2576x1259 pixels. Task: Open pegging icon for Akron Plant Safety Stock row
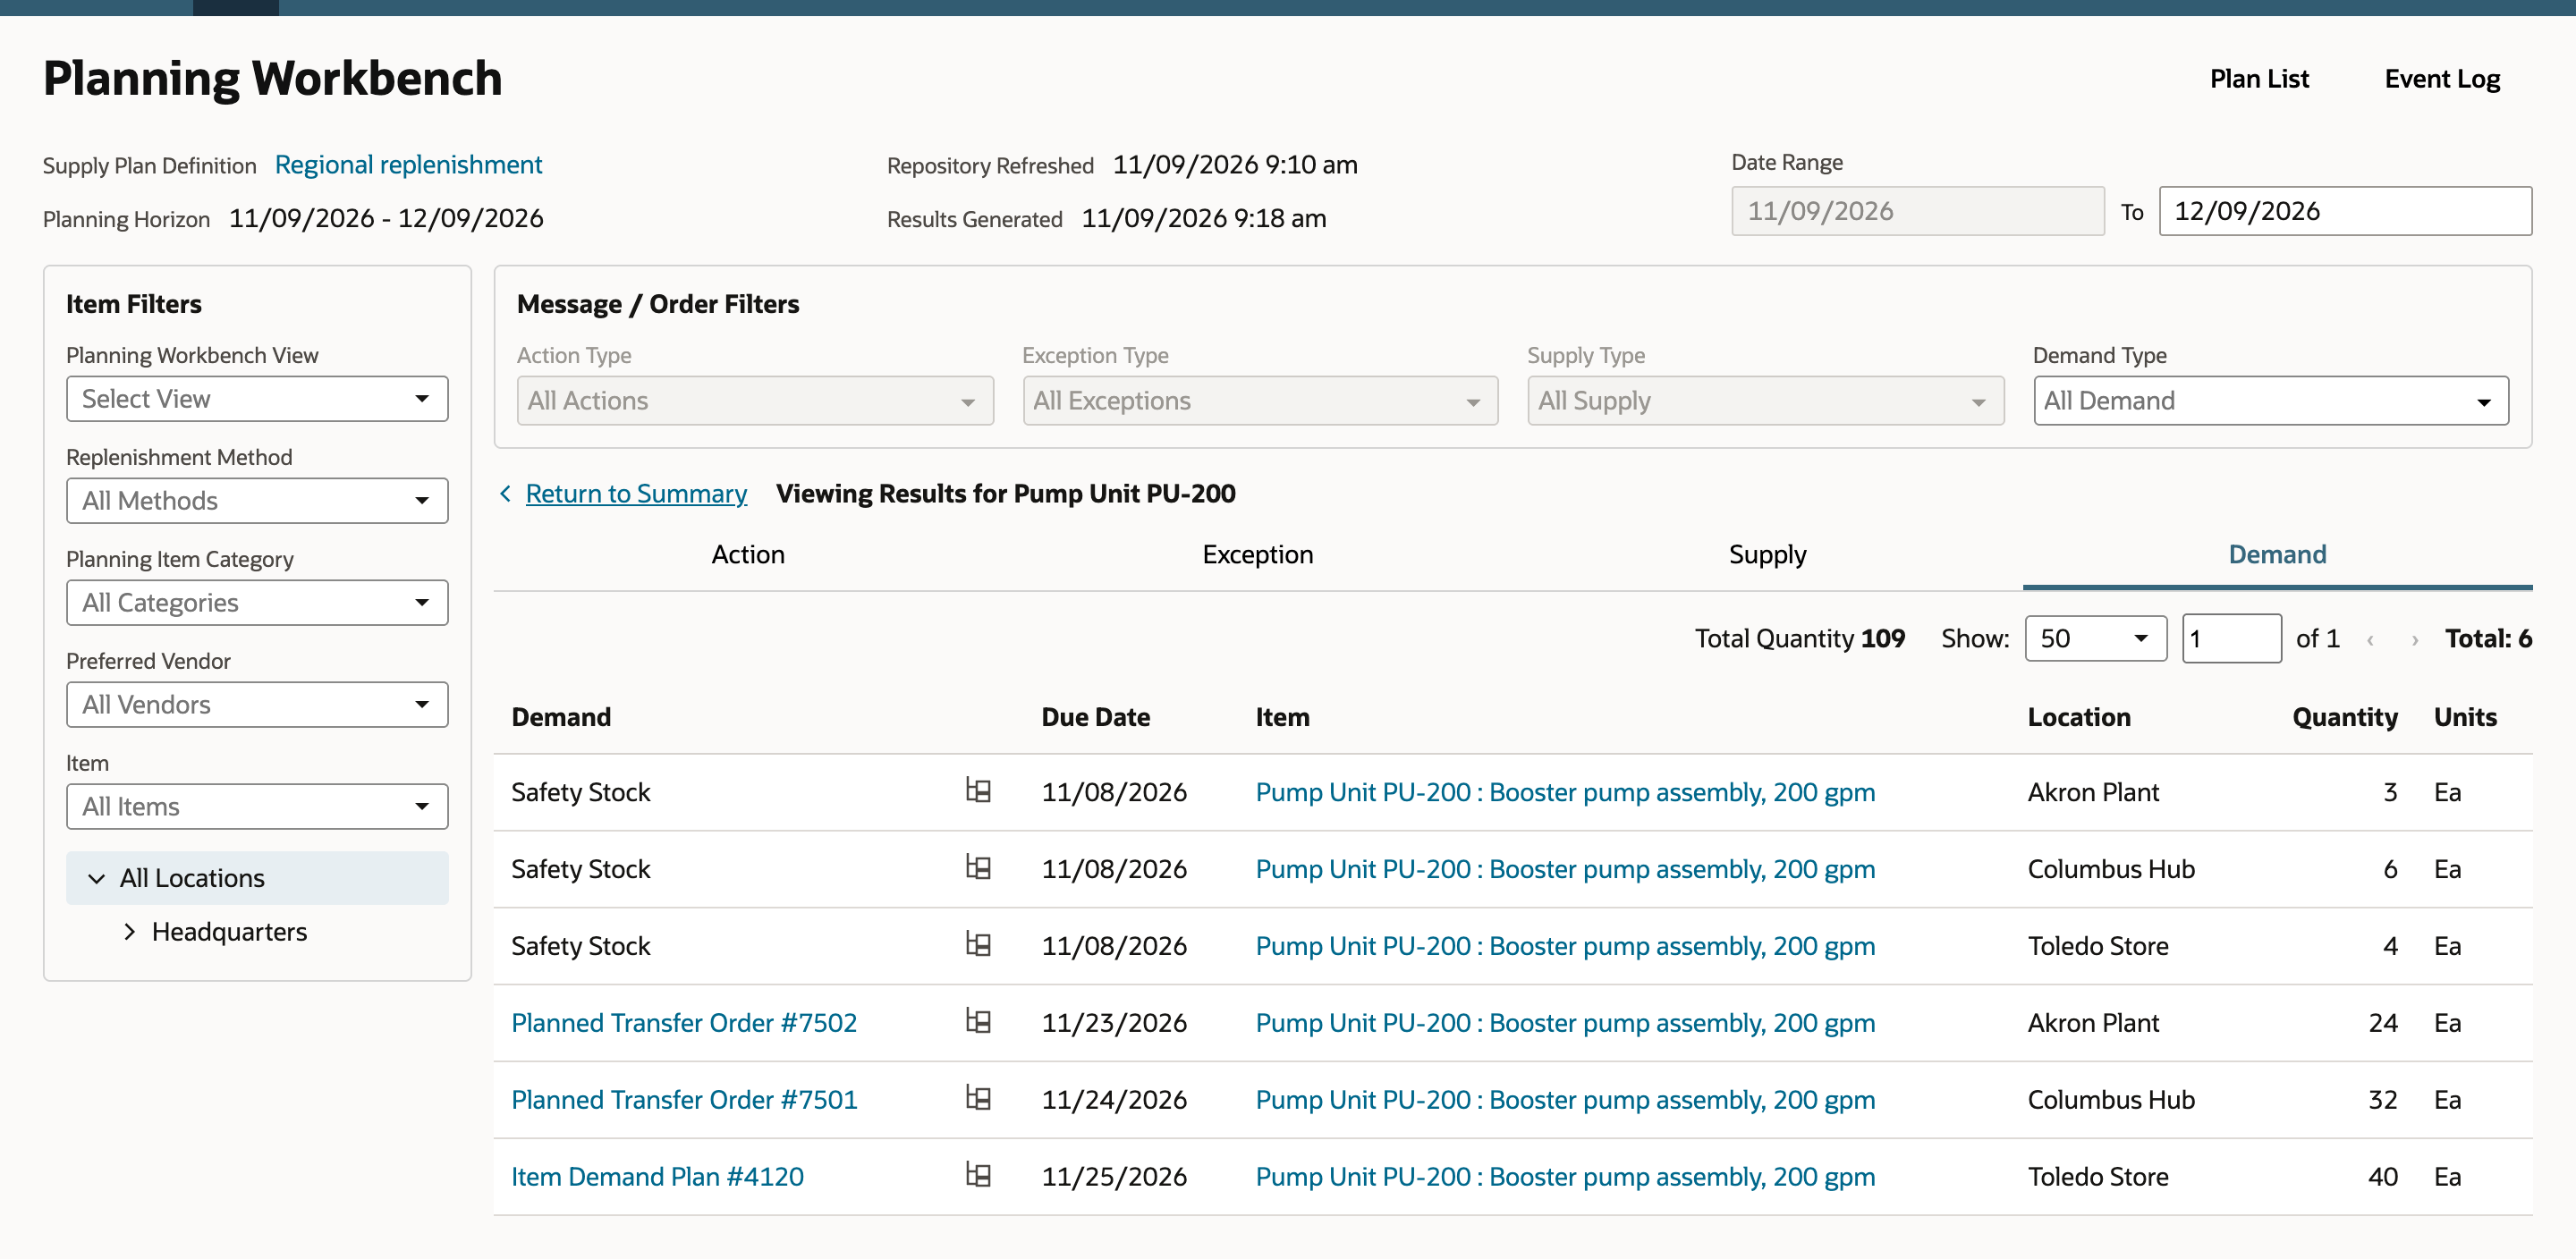click(x=978, y=791)
